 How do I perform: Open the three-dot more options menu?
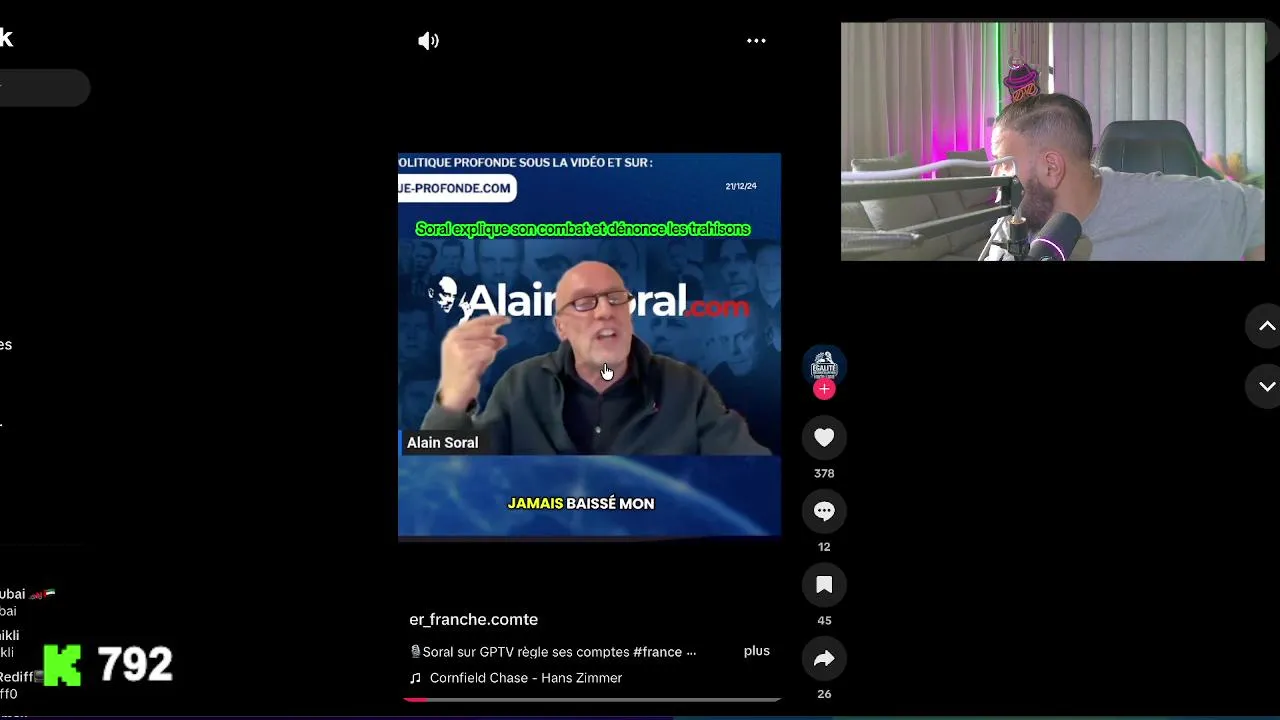[x=756, y=41]
